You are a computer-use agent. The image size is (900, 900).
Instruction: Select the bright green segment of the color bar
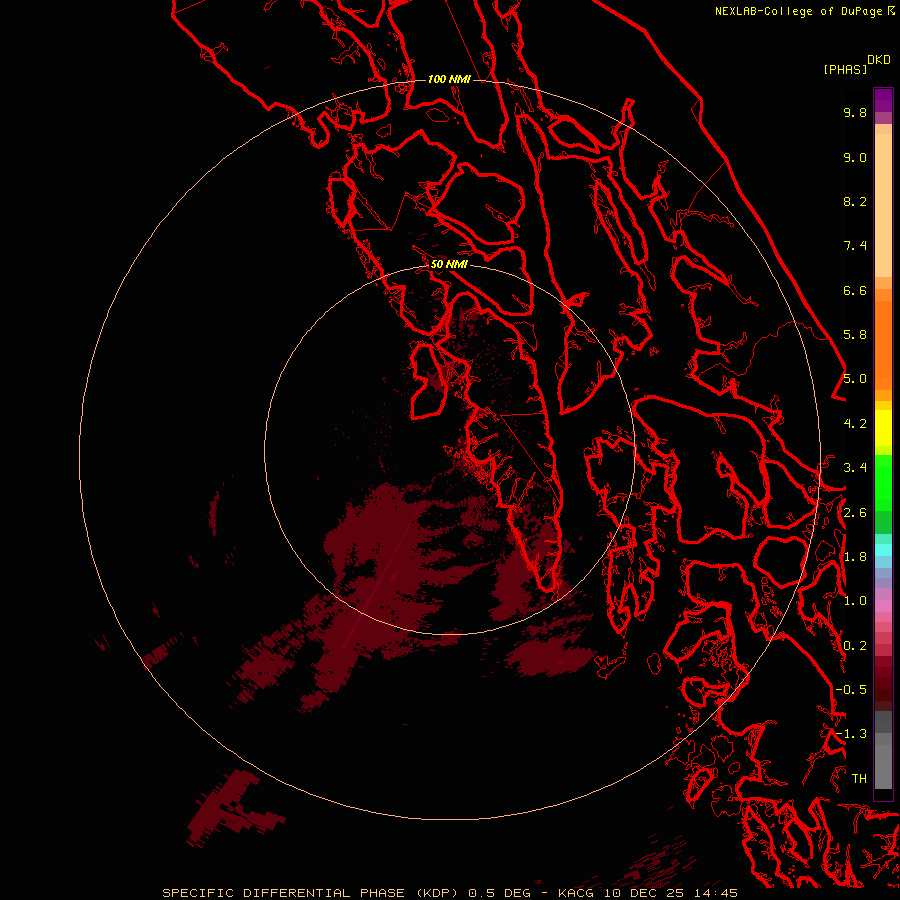pyautogui.click(x=883, y=483)
